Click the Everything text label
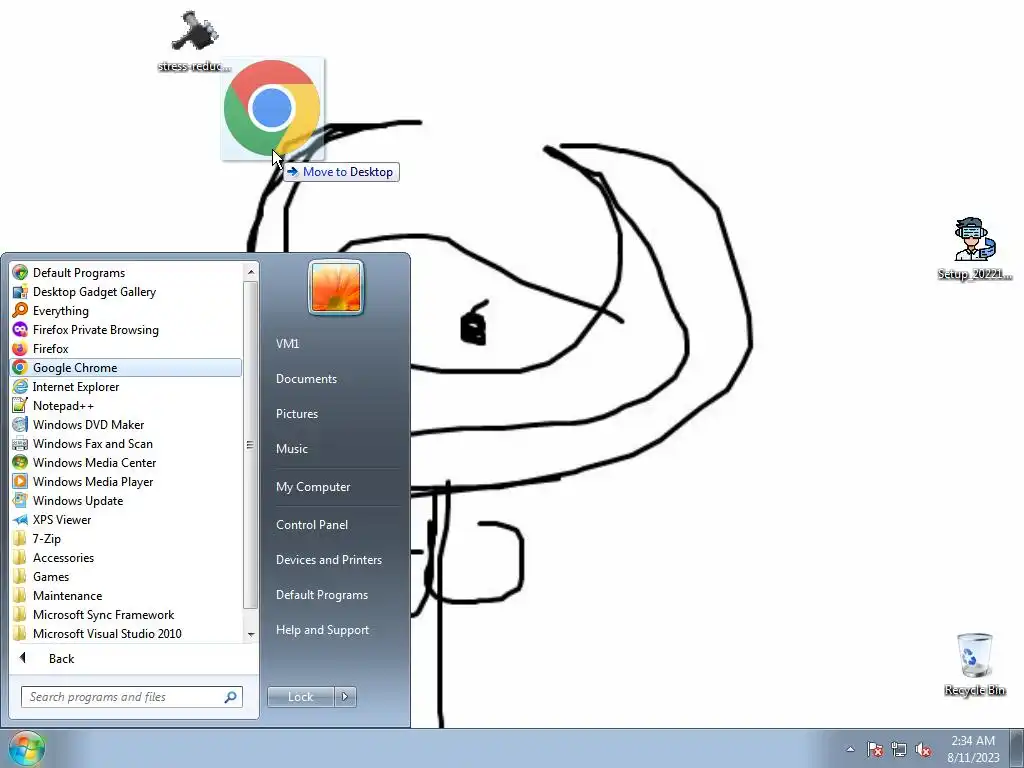 [61, 311]
